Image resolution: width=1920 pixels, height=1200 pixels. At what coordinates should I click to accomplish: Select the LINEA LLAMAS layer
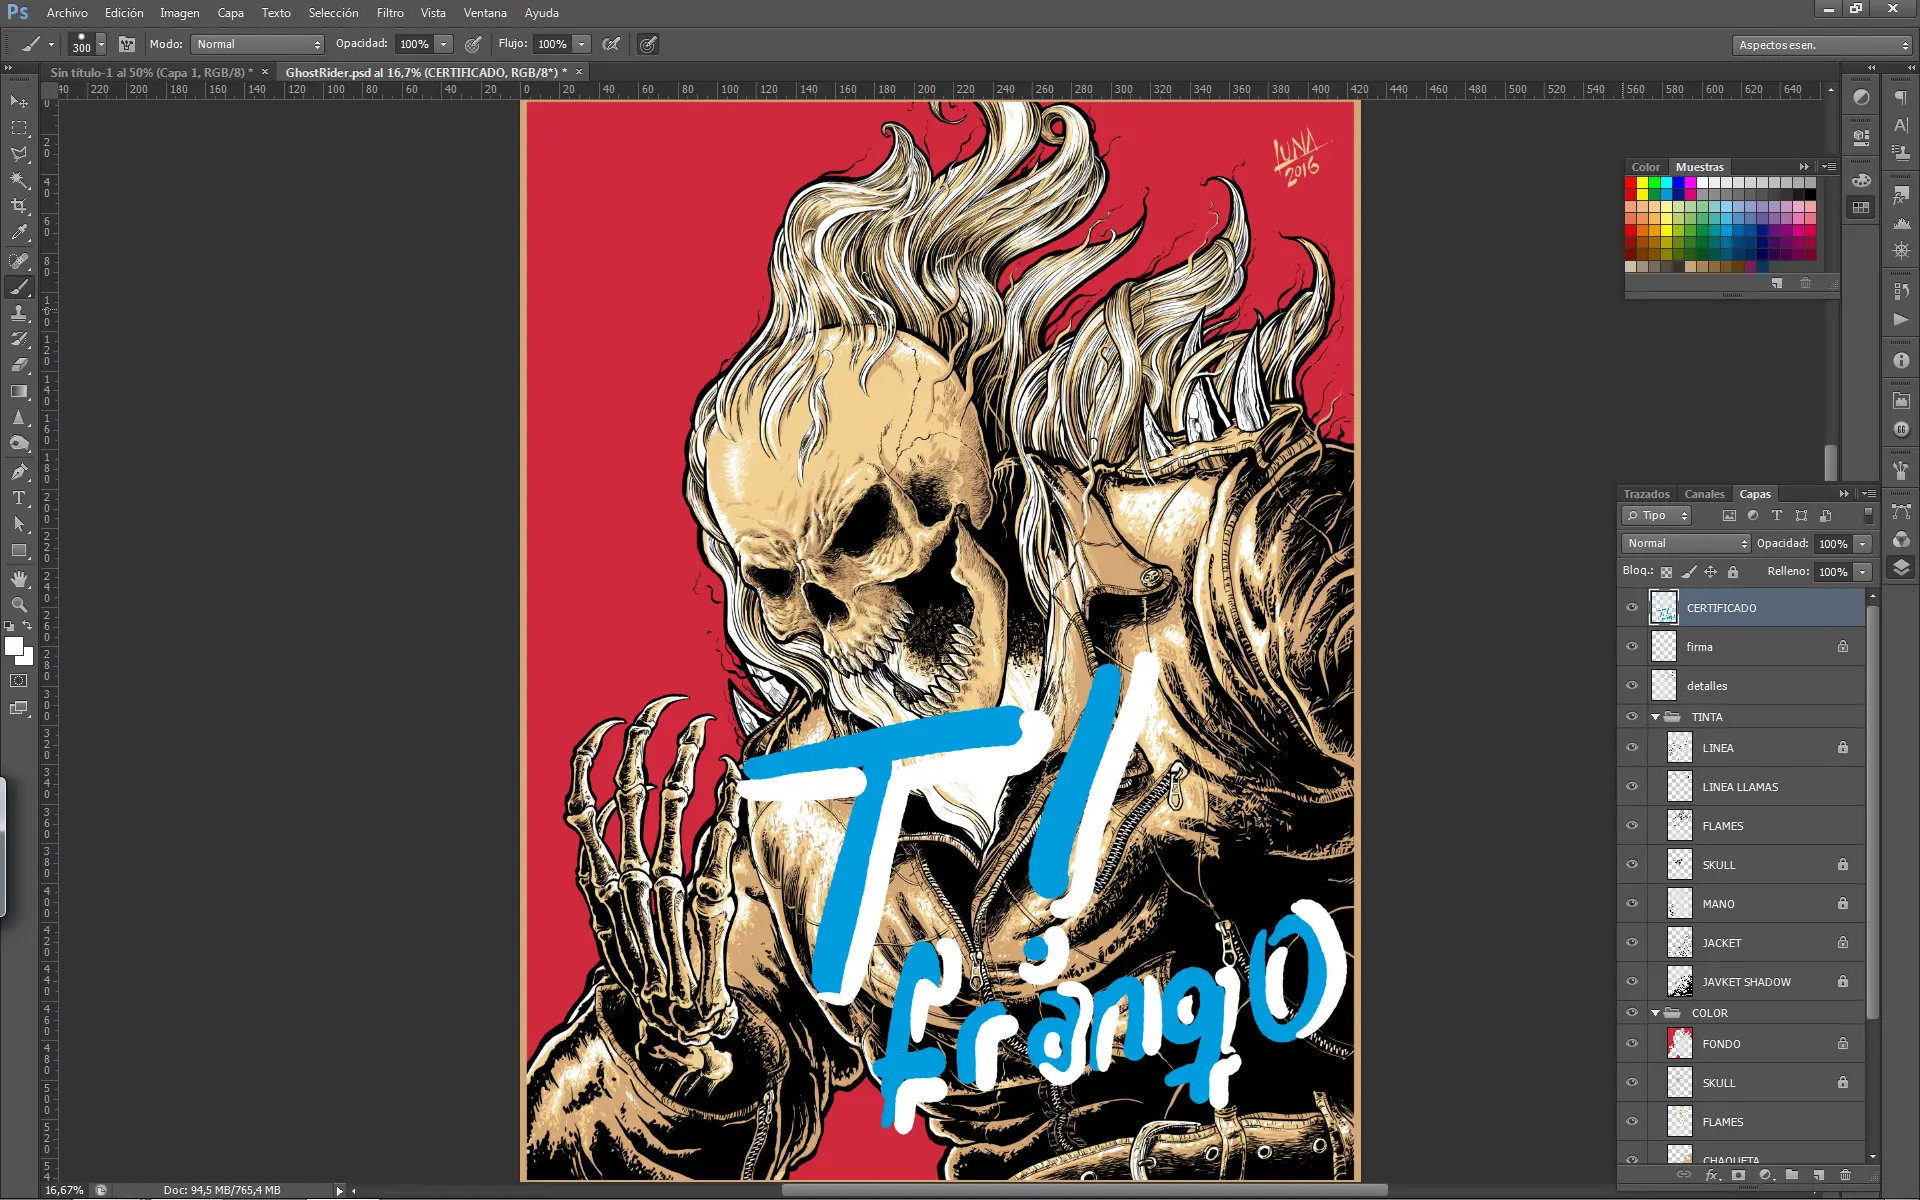[x=1741, y=787]
